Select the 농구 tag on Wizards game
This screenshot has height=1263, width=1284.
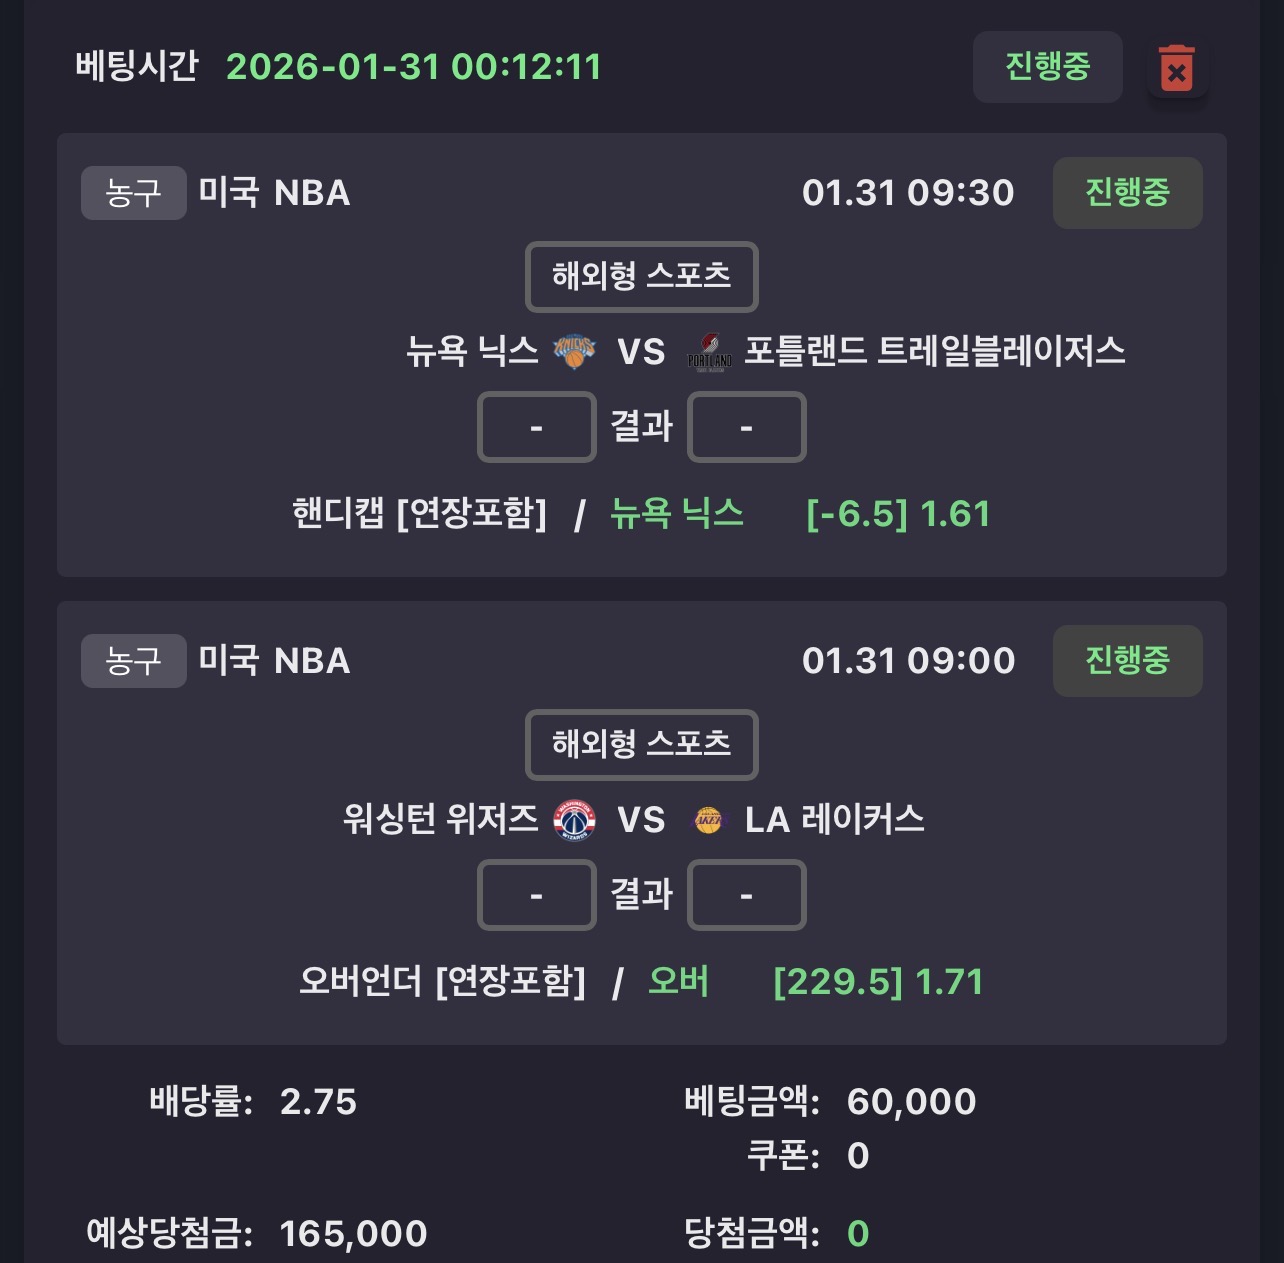[133, 661]
